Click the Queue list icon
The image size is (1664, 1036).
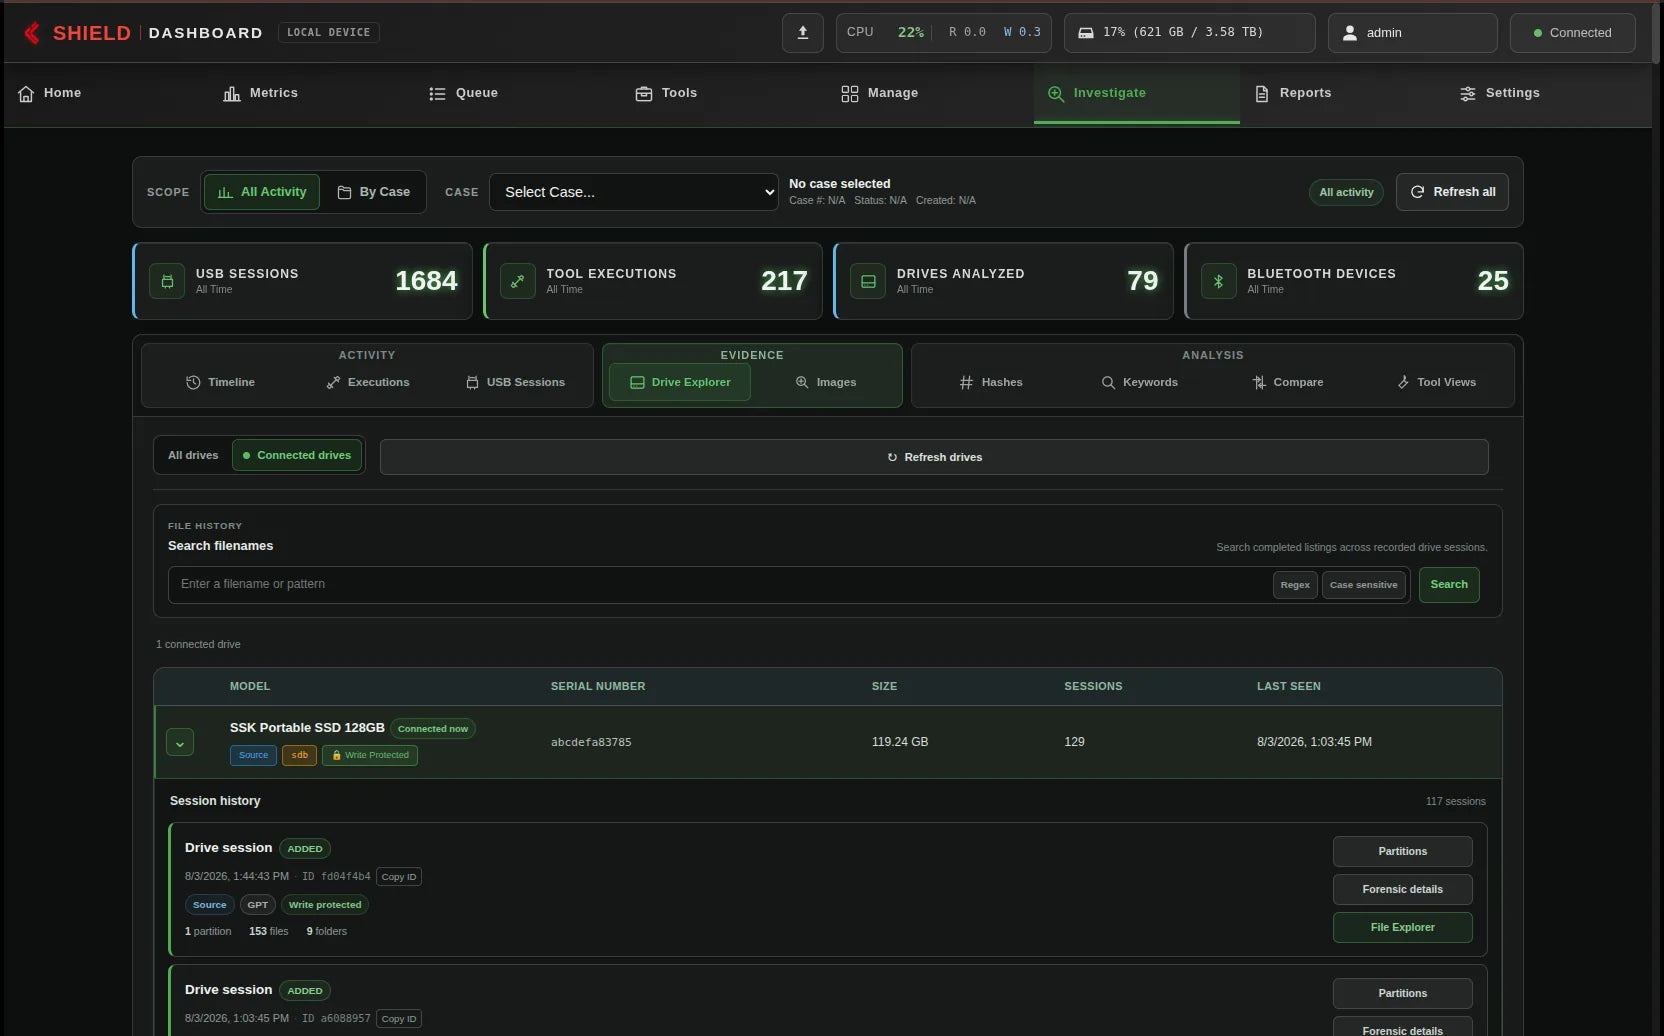(437, 93)
